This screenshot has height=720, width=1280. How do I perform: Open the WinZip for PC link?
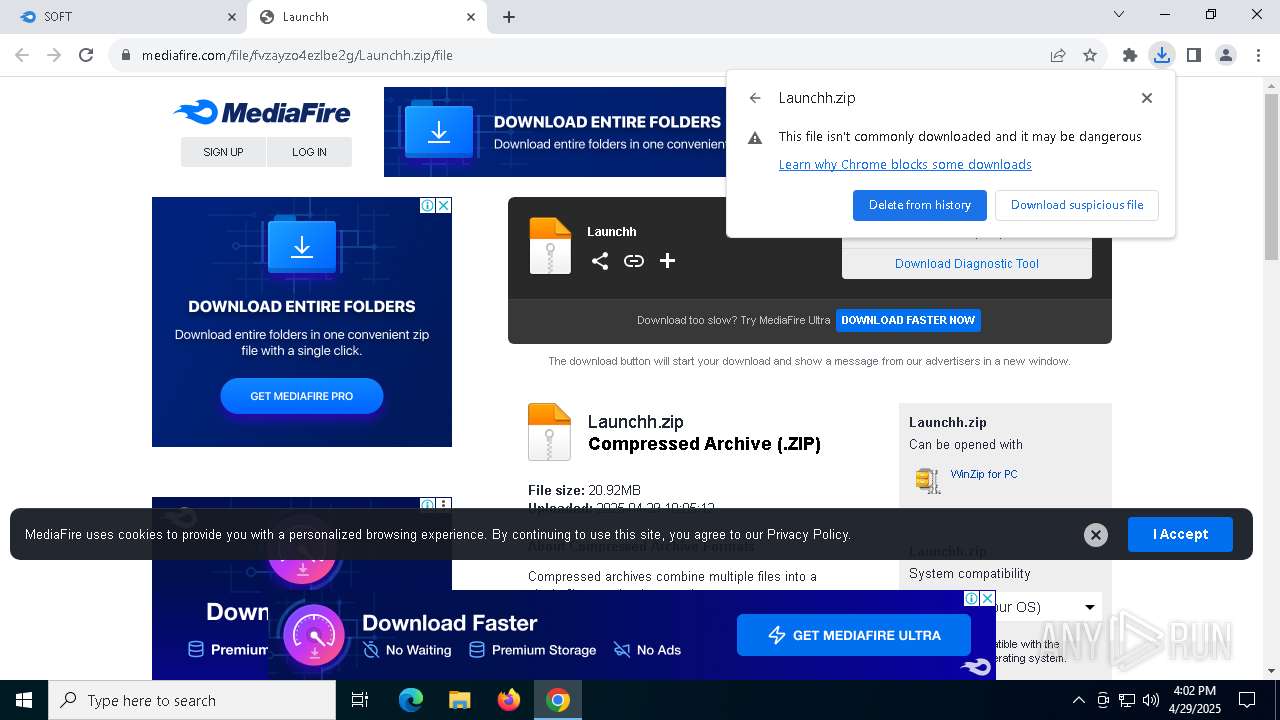tap(984, 474)
